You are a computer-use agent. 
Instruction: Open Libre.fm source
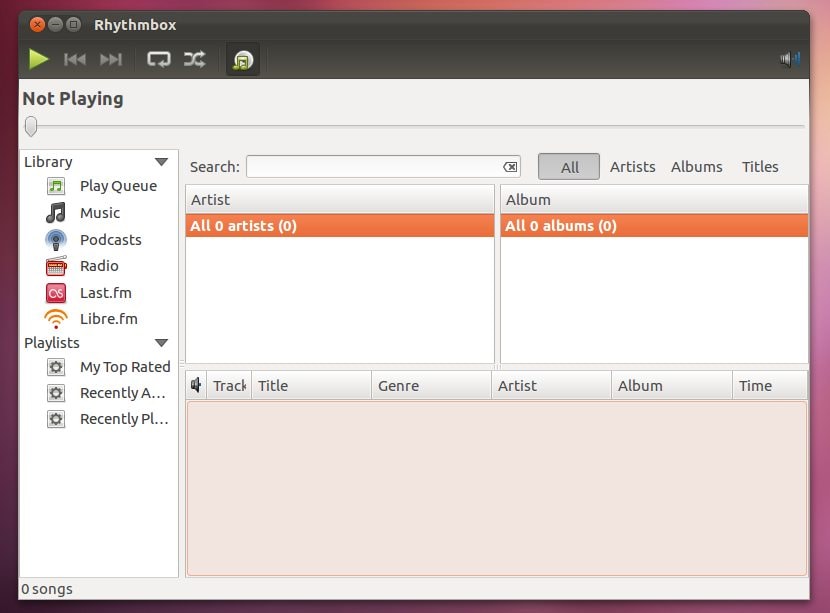[109, 319]
